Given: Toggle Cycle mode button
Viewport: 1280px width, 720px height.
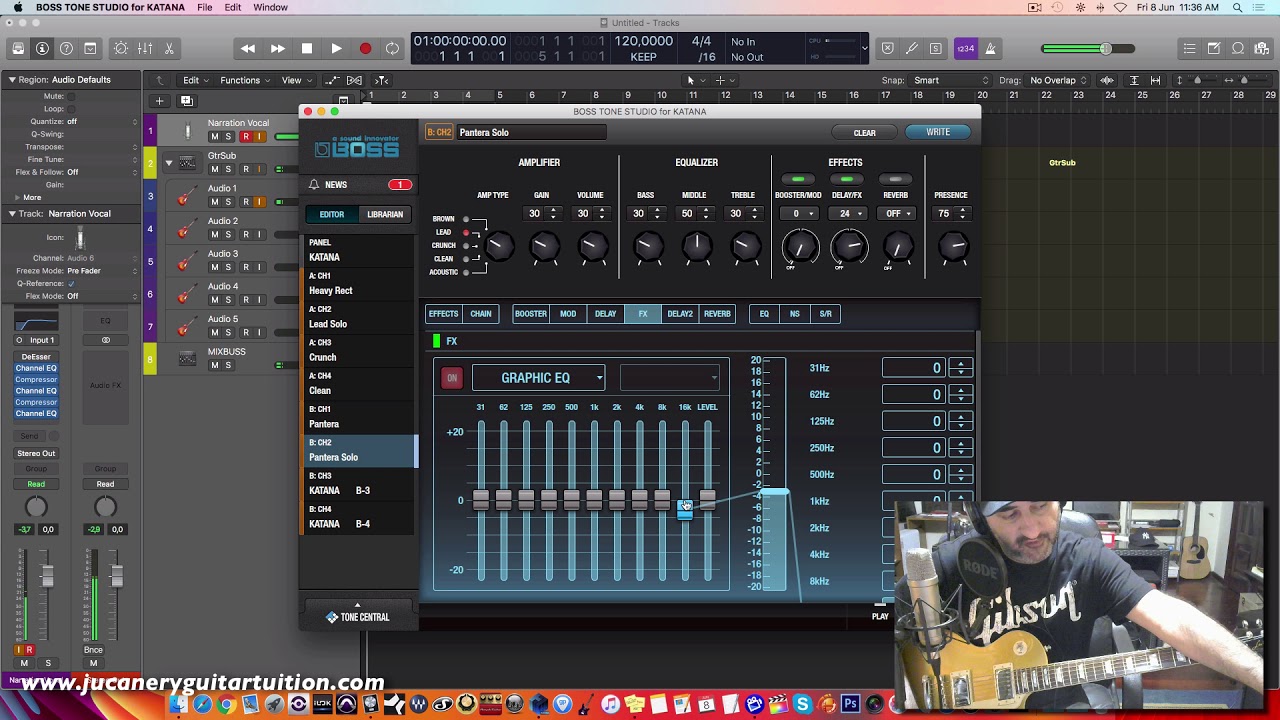Looking at the screenshot, I should [x=393, y=48].
